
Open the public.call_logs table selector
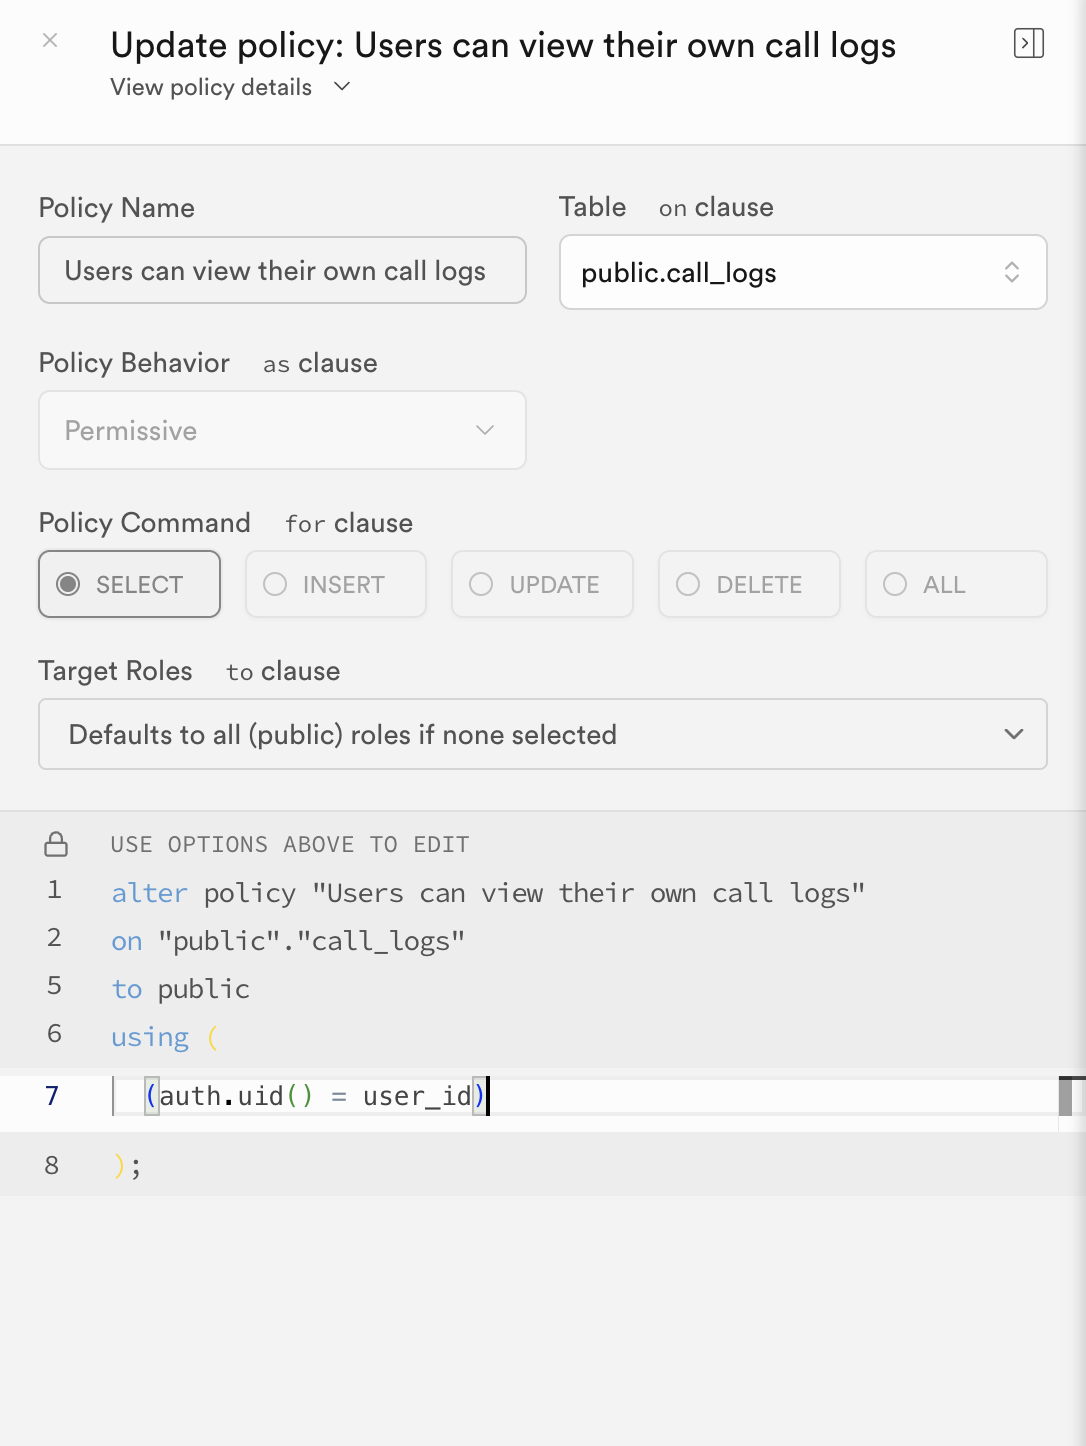[803, 272]
